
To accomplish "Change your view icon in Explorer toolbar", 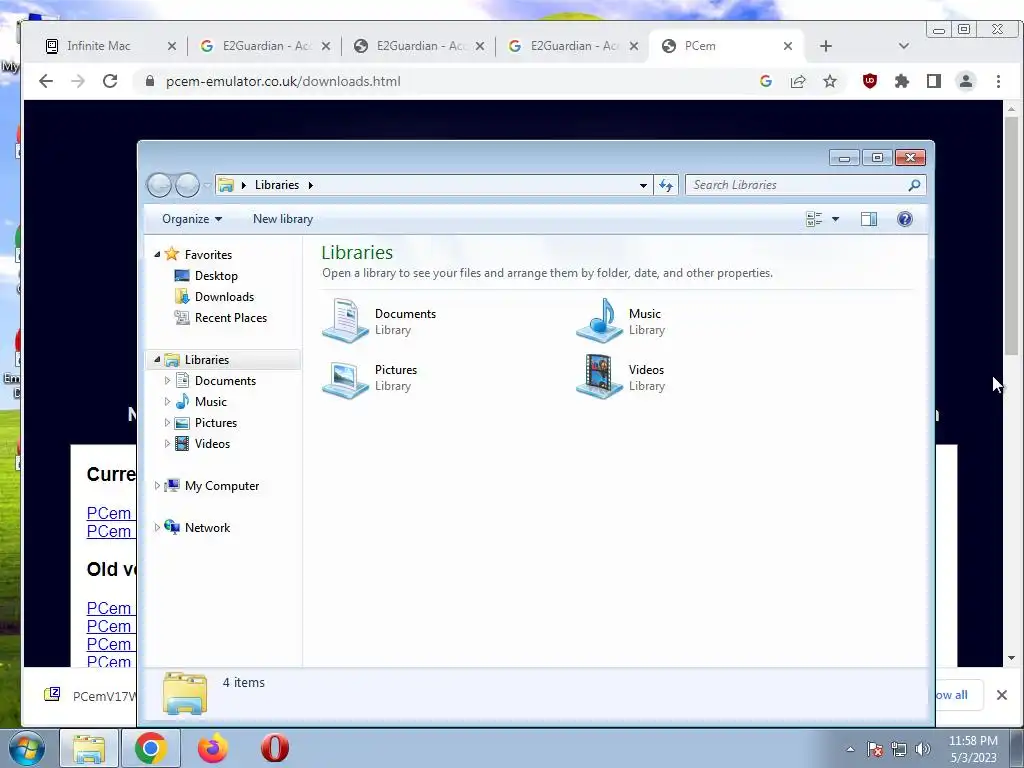I will [814, 219].
